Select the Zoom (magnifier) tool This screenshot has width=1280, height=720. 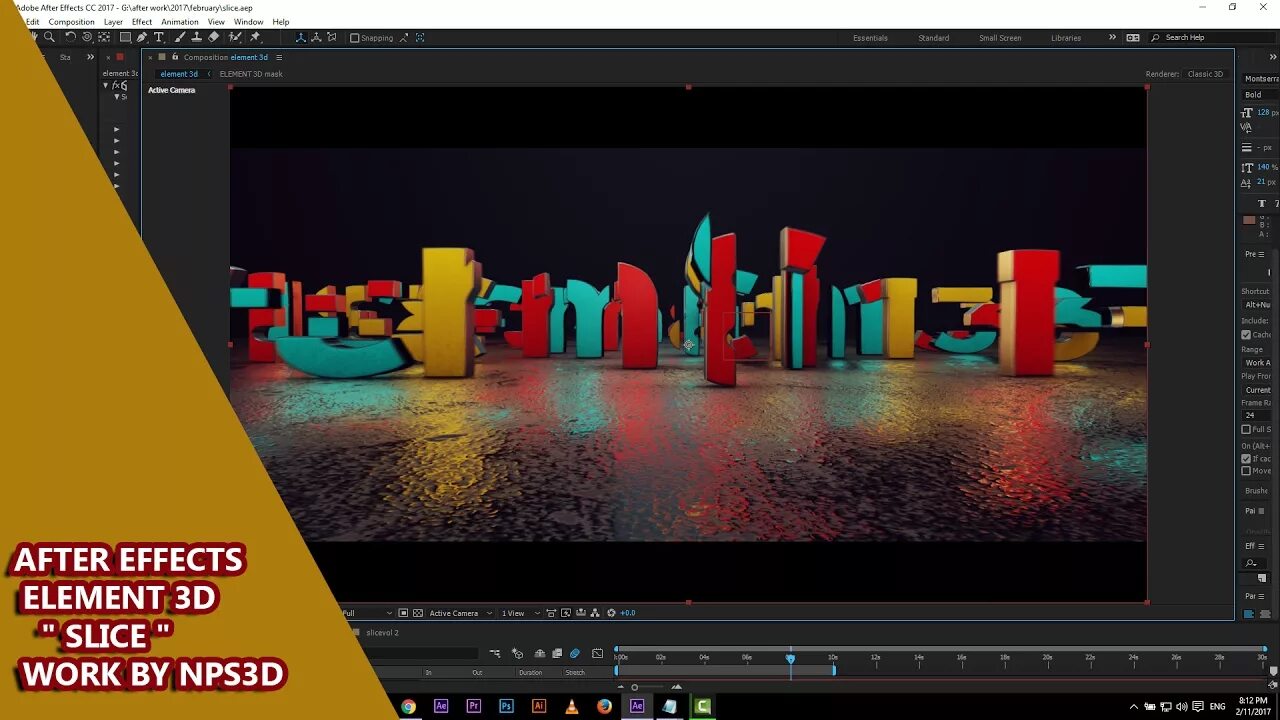49,37
